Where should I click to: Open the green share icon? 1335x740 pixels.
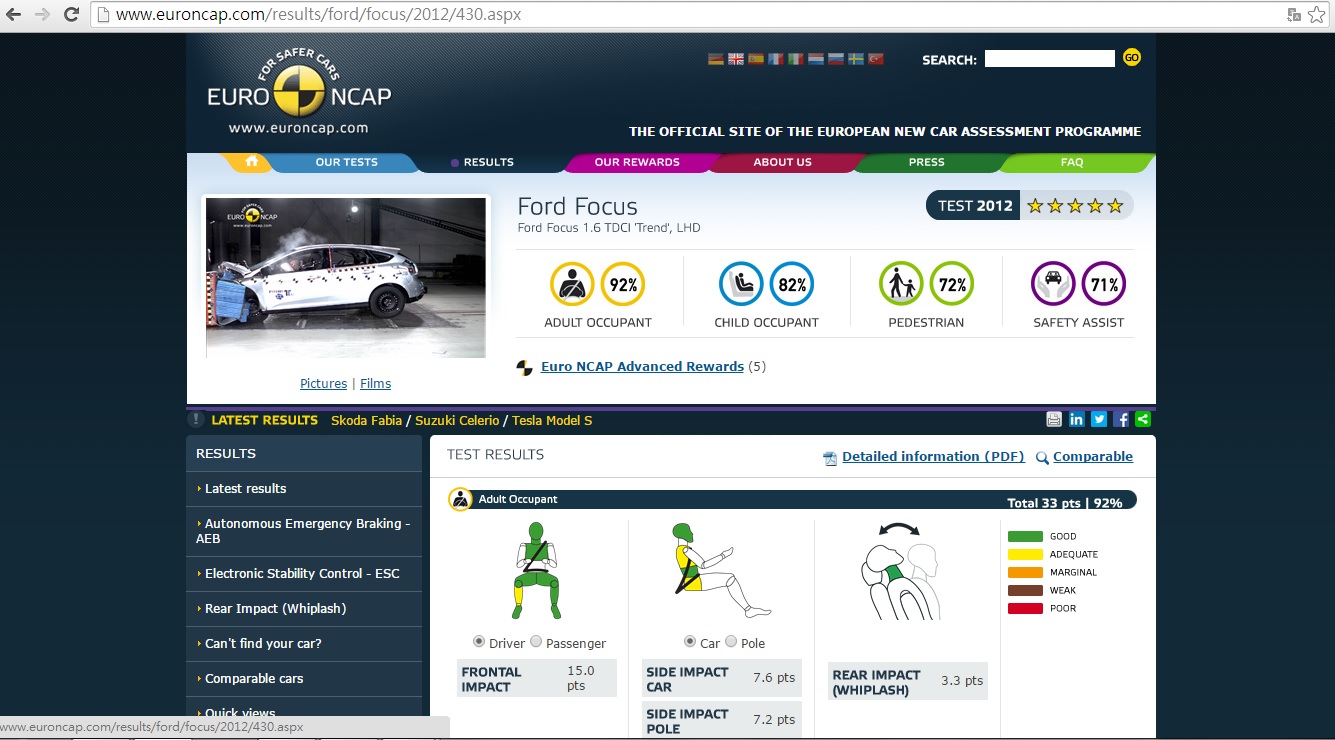pos(1142,419)
